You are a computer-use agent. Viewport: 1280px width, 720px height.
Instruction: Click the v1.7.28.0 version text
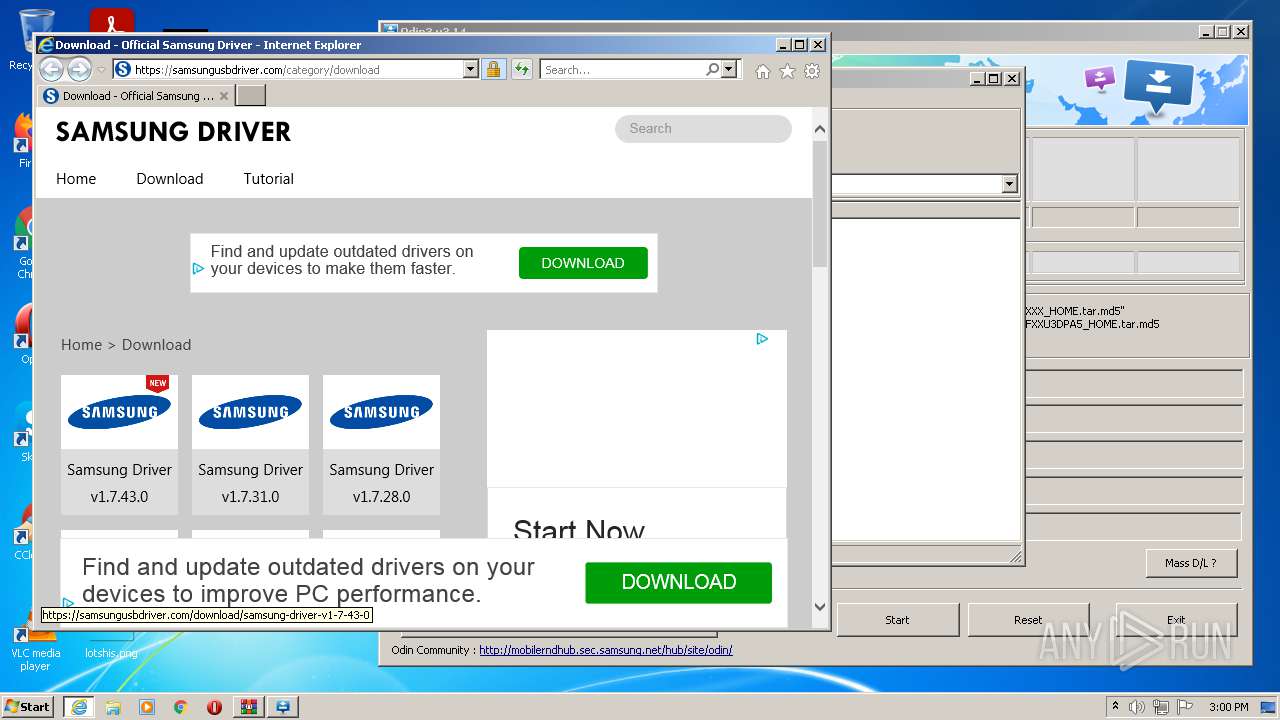(x=381, y=497)
